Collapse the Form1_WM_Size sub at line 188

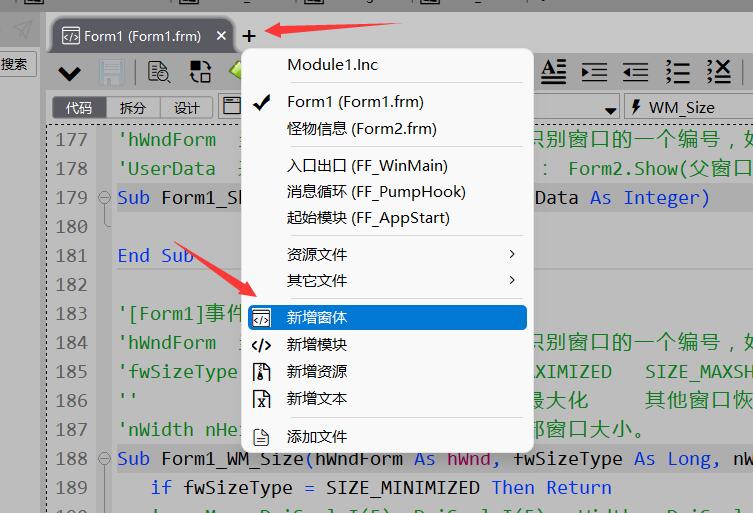pos(104,458)
